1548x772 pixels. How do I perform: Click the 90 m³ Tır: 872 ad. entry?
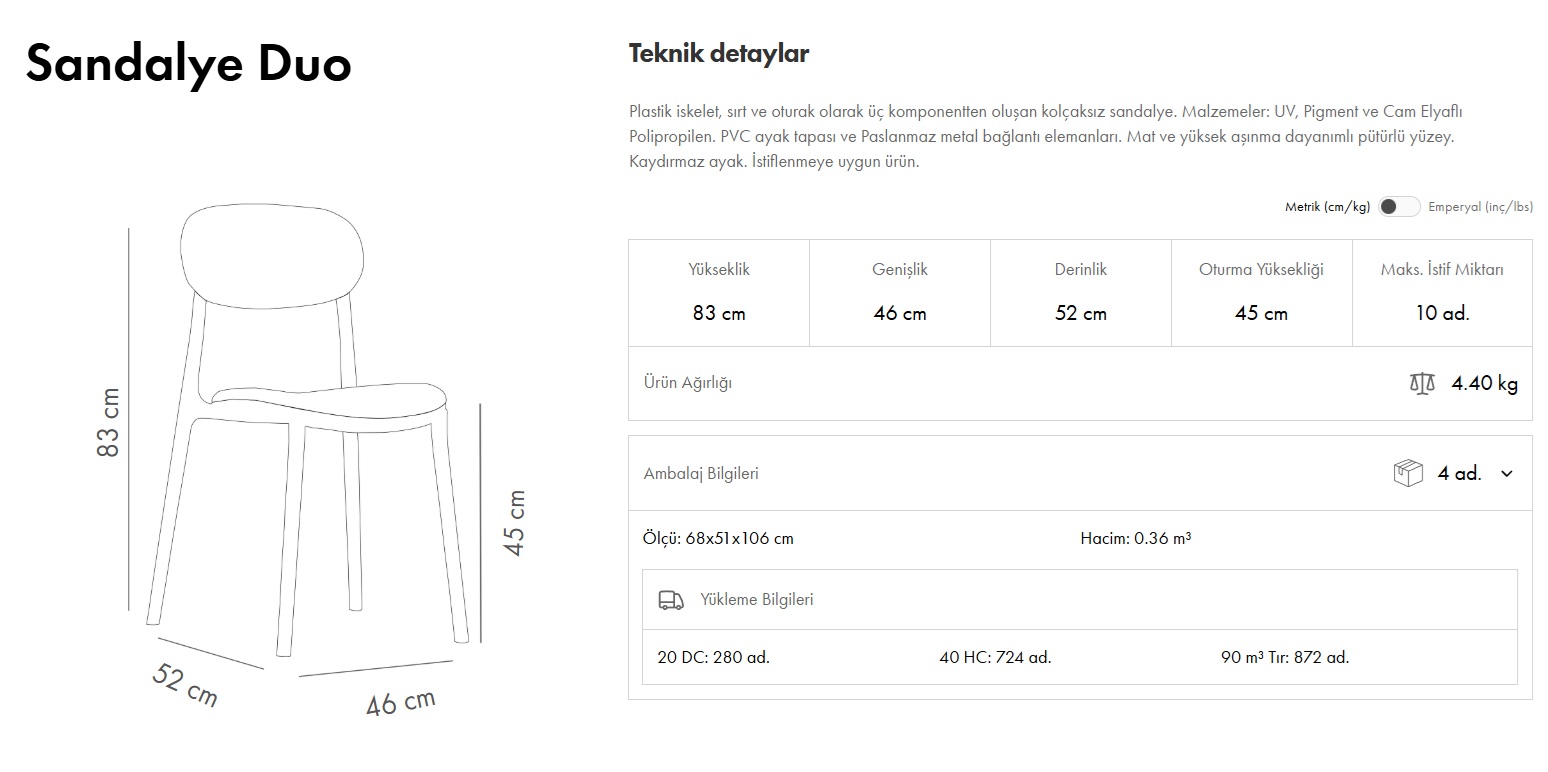pyautogui.click(x=1284, y=658)
